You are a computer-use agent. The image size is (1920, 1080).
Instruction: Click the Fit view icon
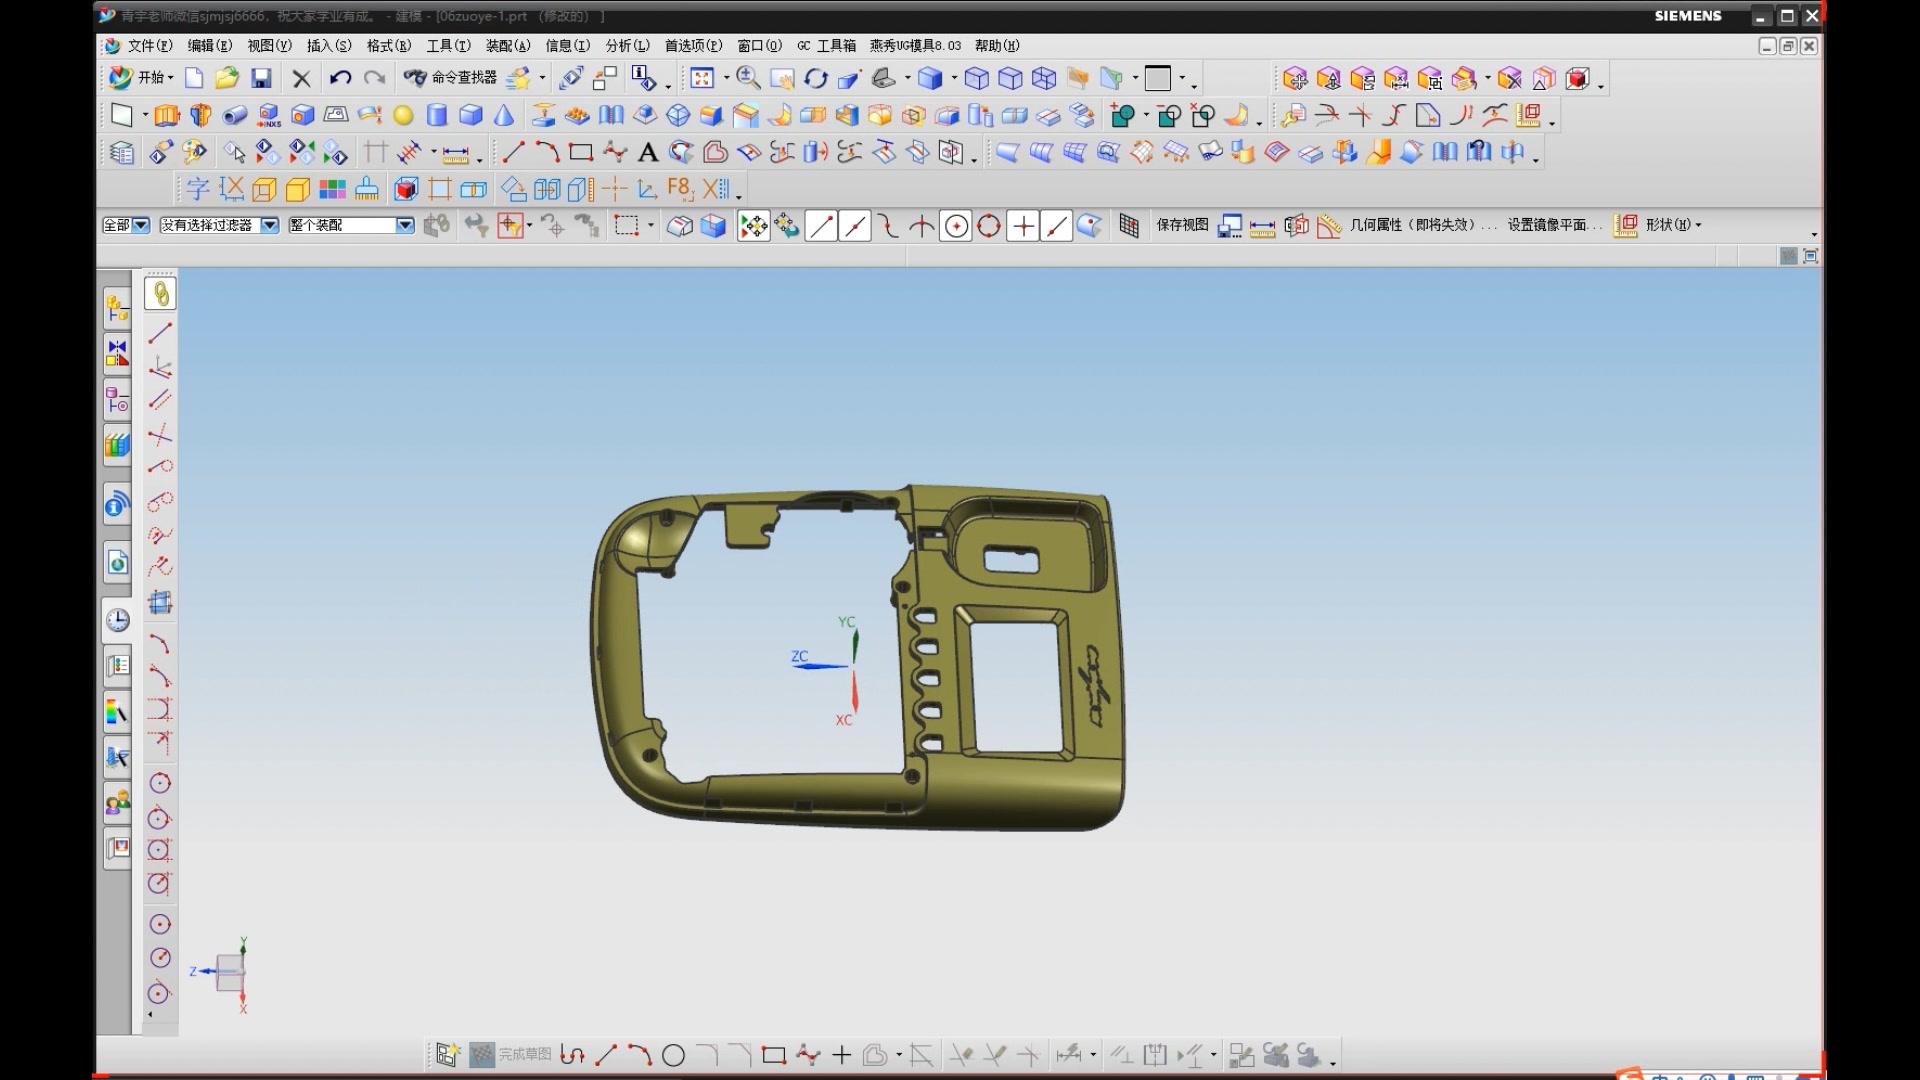[702, 78]
